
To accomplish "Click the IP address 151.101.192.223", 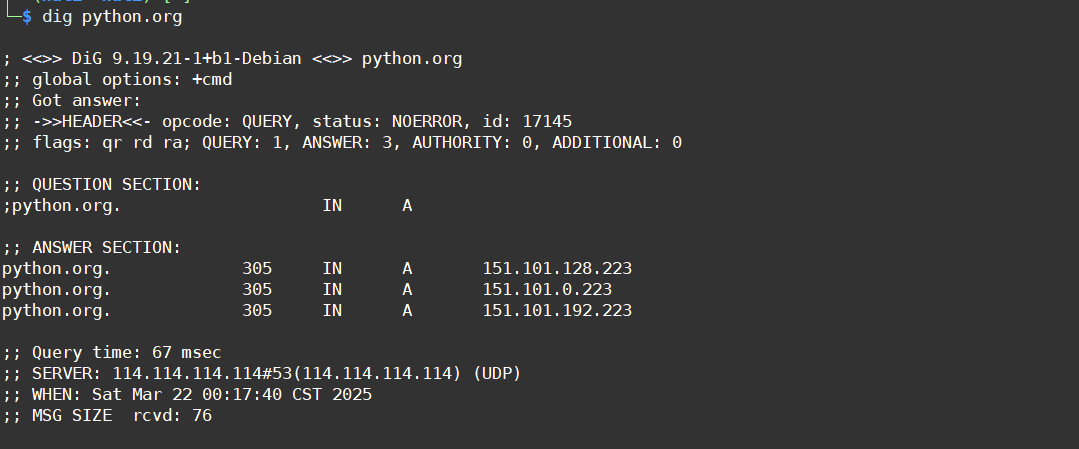I will pyautogui.click(x=557, y=311).
